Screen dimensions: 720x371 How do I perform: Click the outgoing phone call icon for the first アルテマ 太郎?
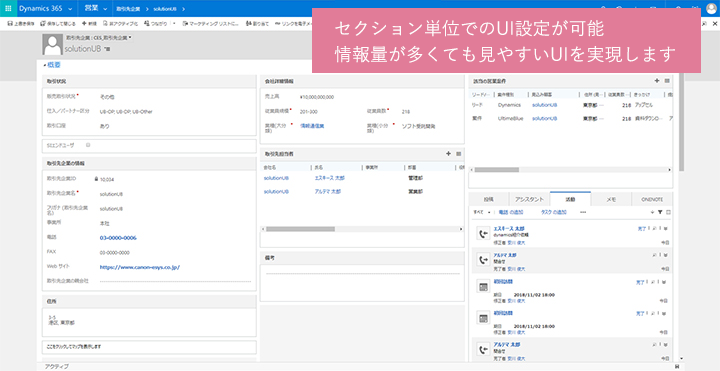click(x=483, y=260)
